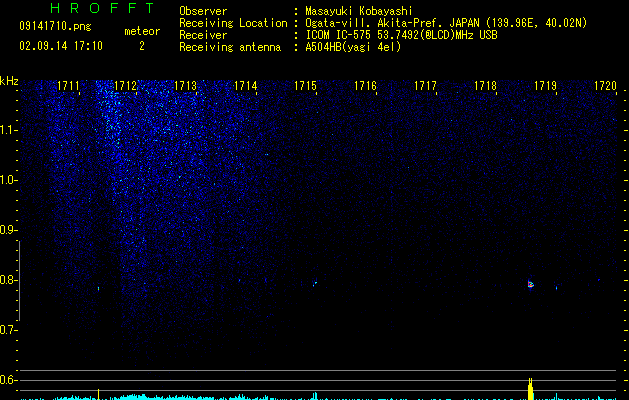Click the Receiver label

click(203, 35)
